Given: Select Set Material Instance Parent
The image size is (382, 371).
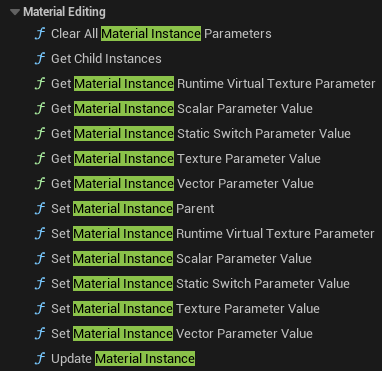Looking at the screenshot, I should coord(133,209).
